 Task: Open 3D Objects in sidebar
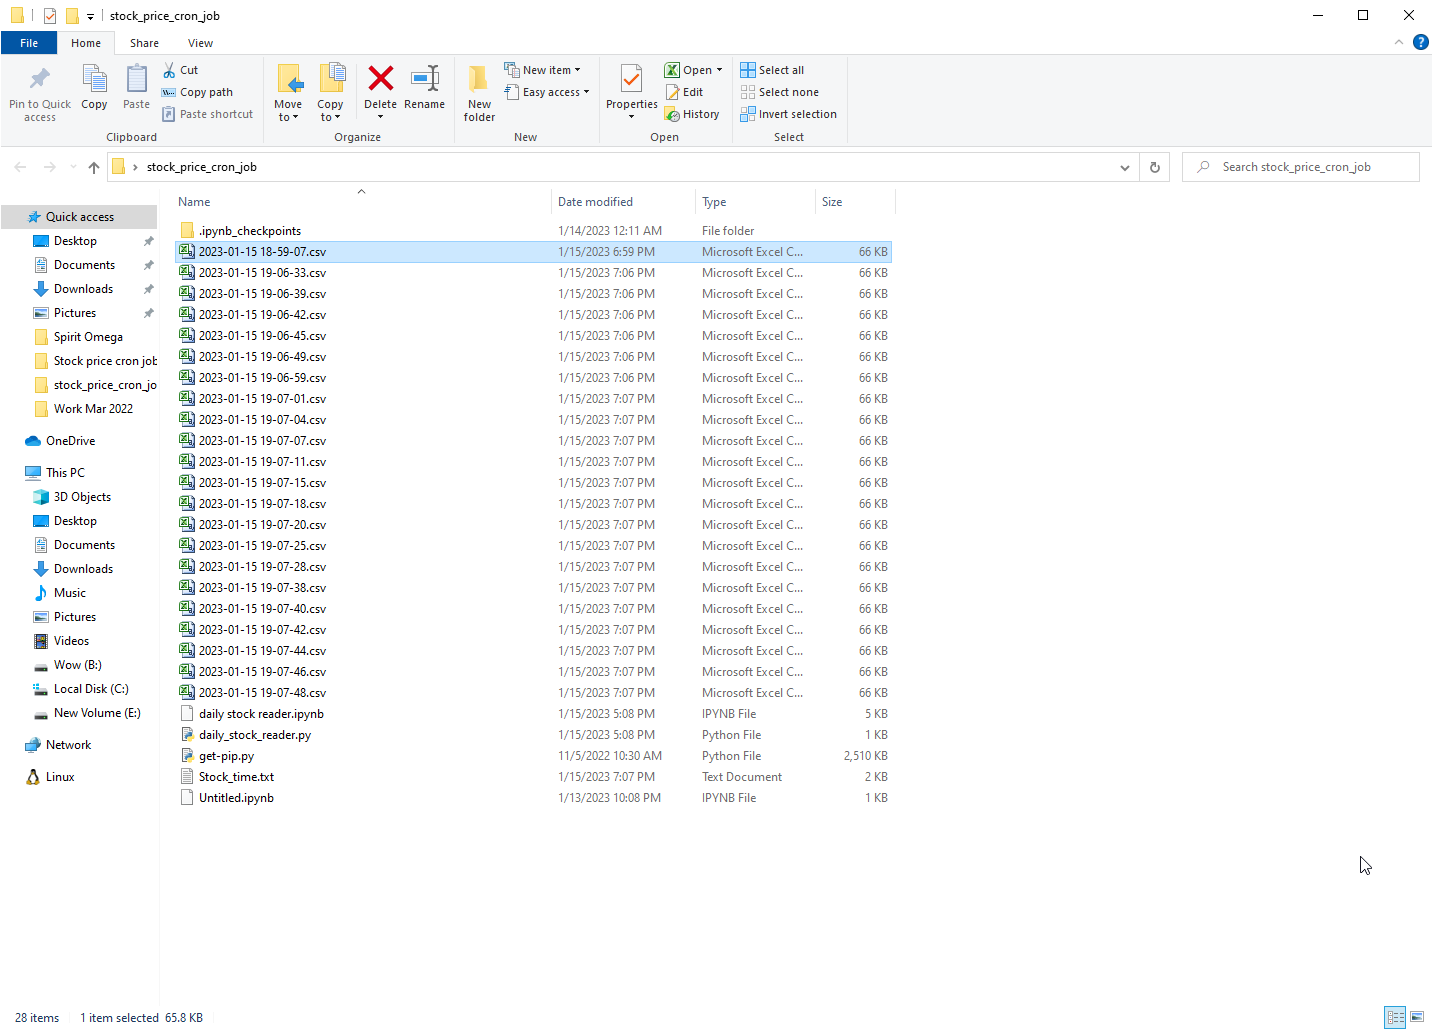(82, 497)
